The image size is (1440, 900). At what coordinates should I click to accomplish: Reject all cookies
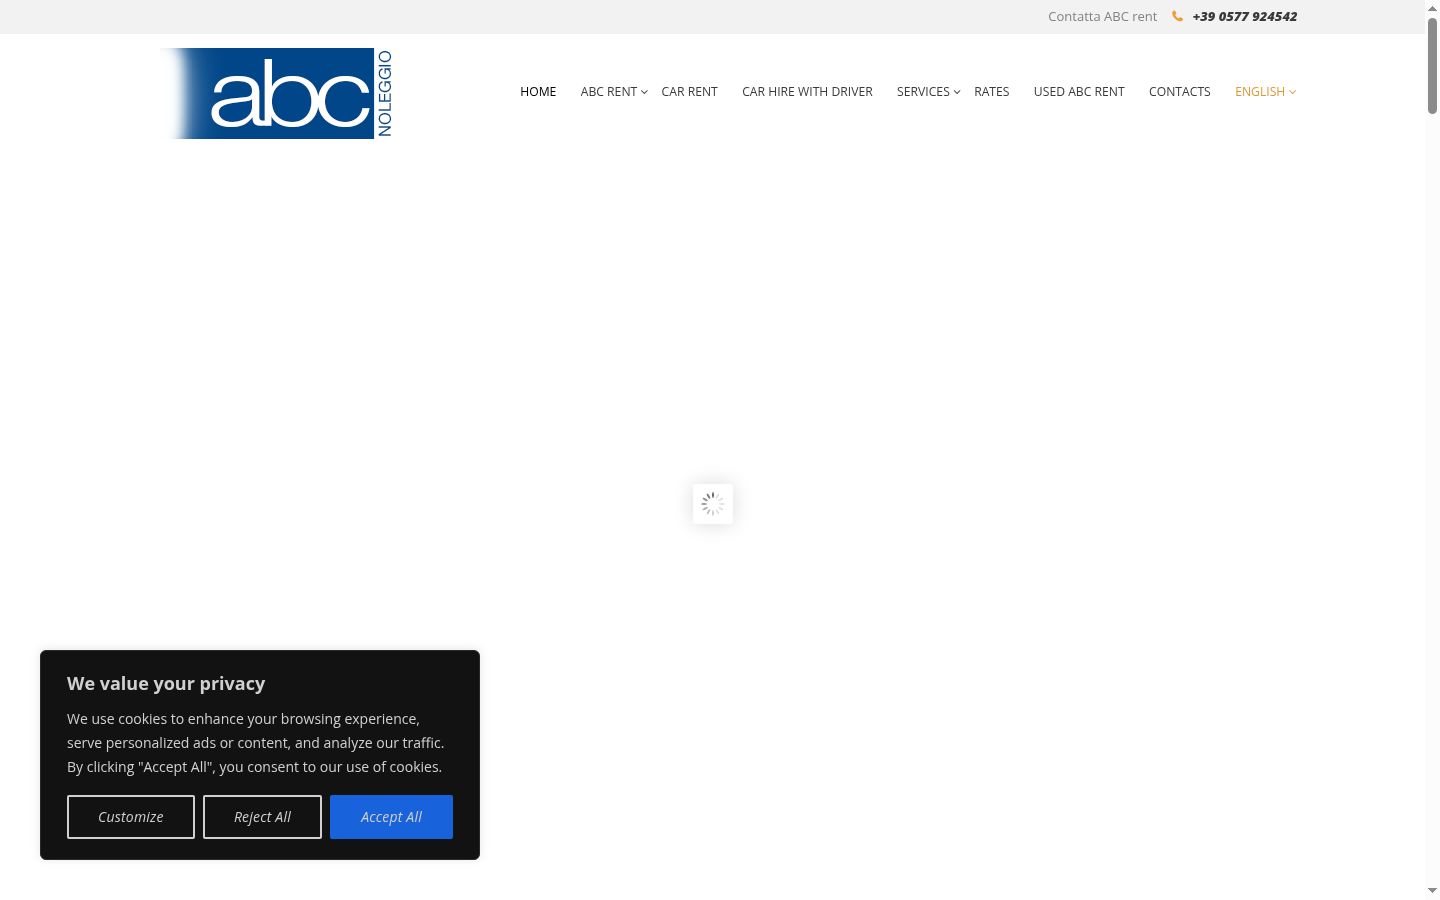[262, 817]
